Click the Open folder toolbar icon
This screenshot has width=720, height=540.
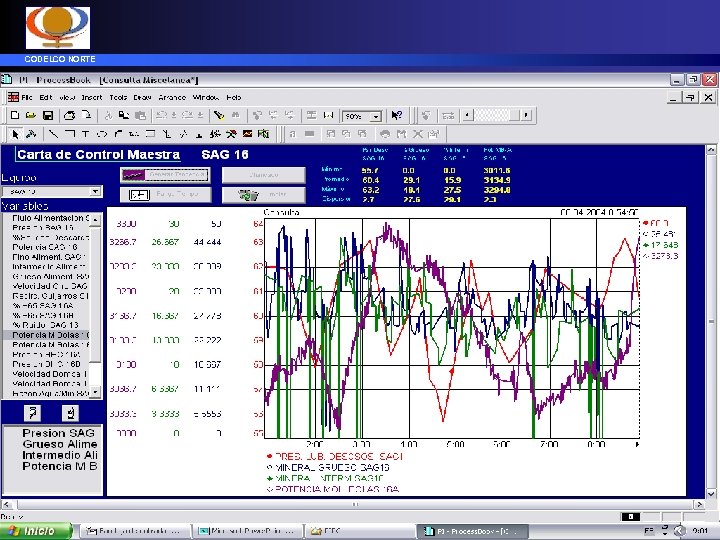[31, 116]
